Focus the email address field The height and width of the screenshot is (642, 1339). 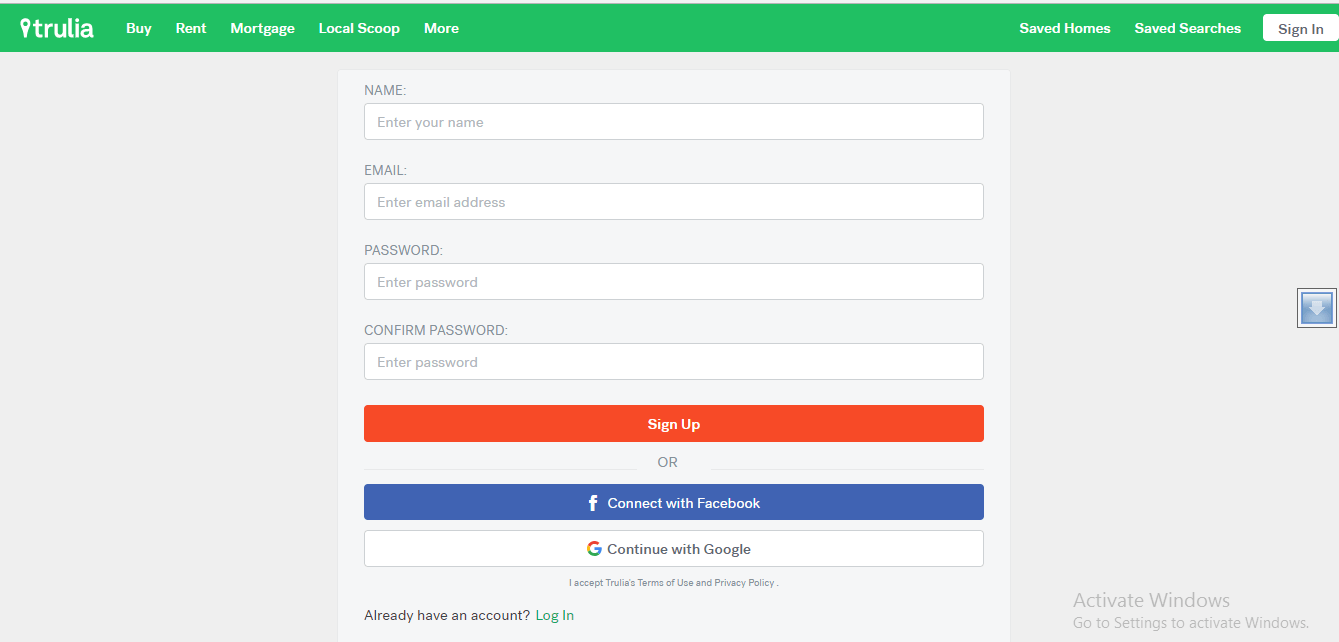pos(674,202)
